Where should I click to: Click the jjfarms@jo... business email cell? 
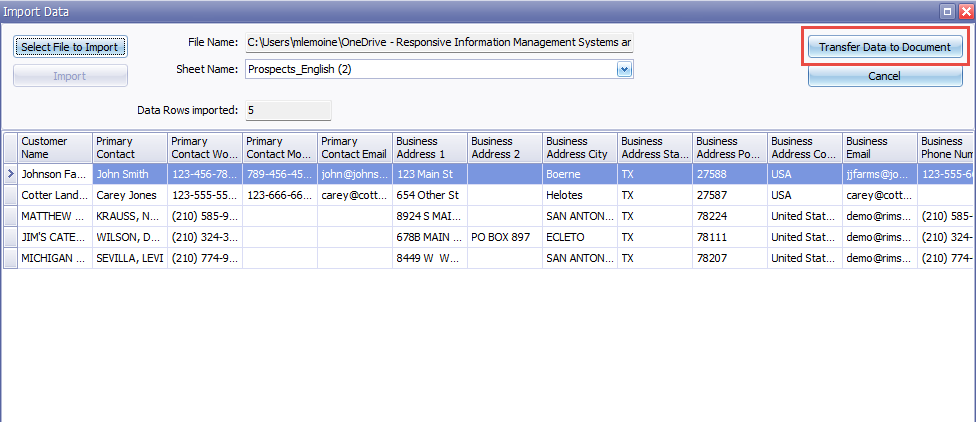click(x=880, y=174)
